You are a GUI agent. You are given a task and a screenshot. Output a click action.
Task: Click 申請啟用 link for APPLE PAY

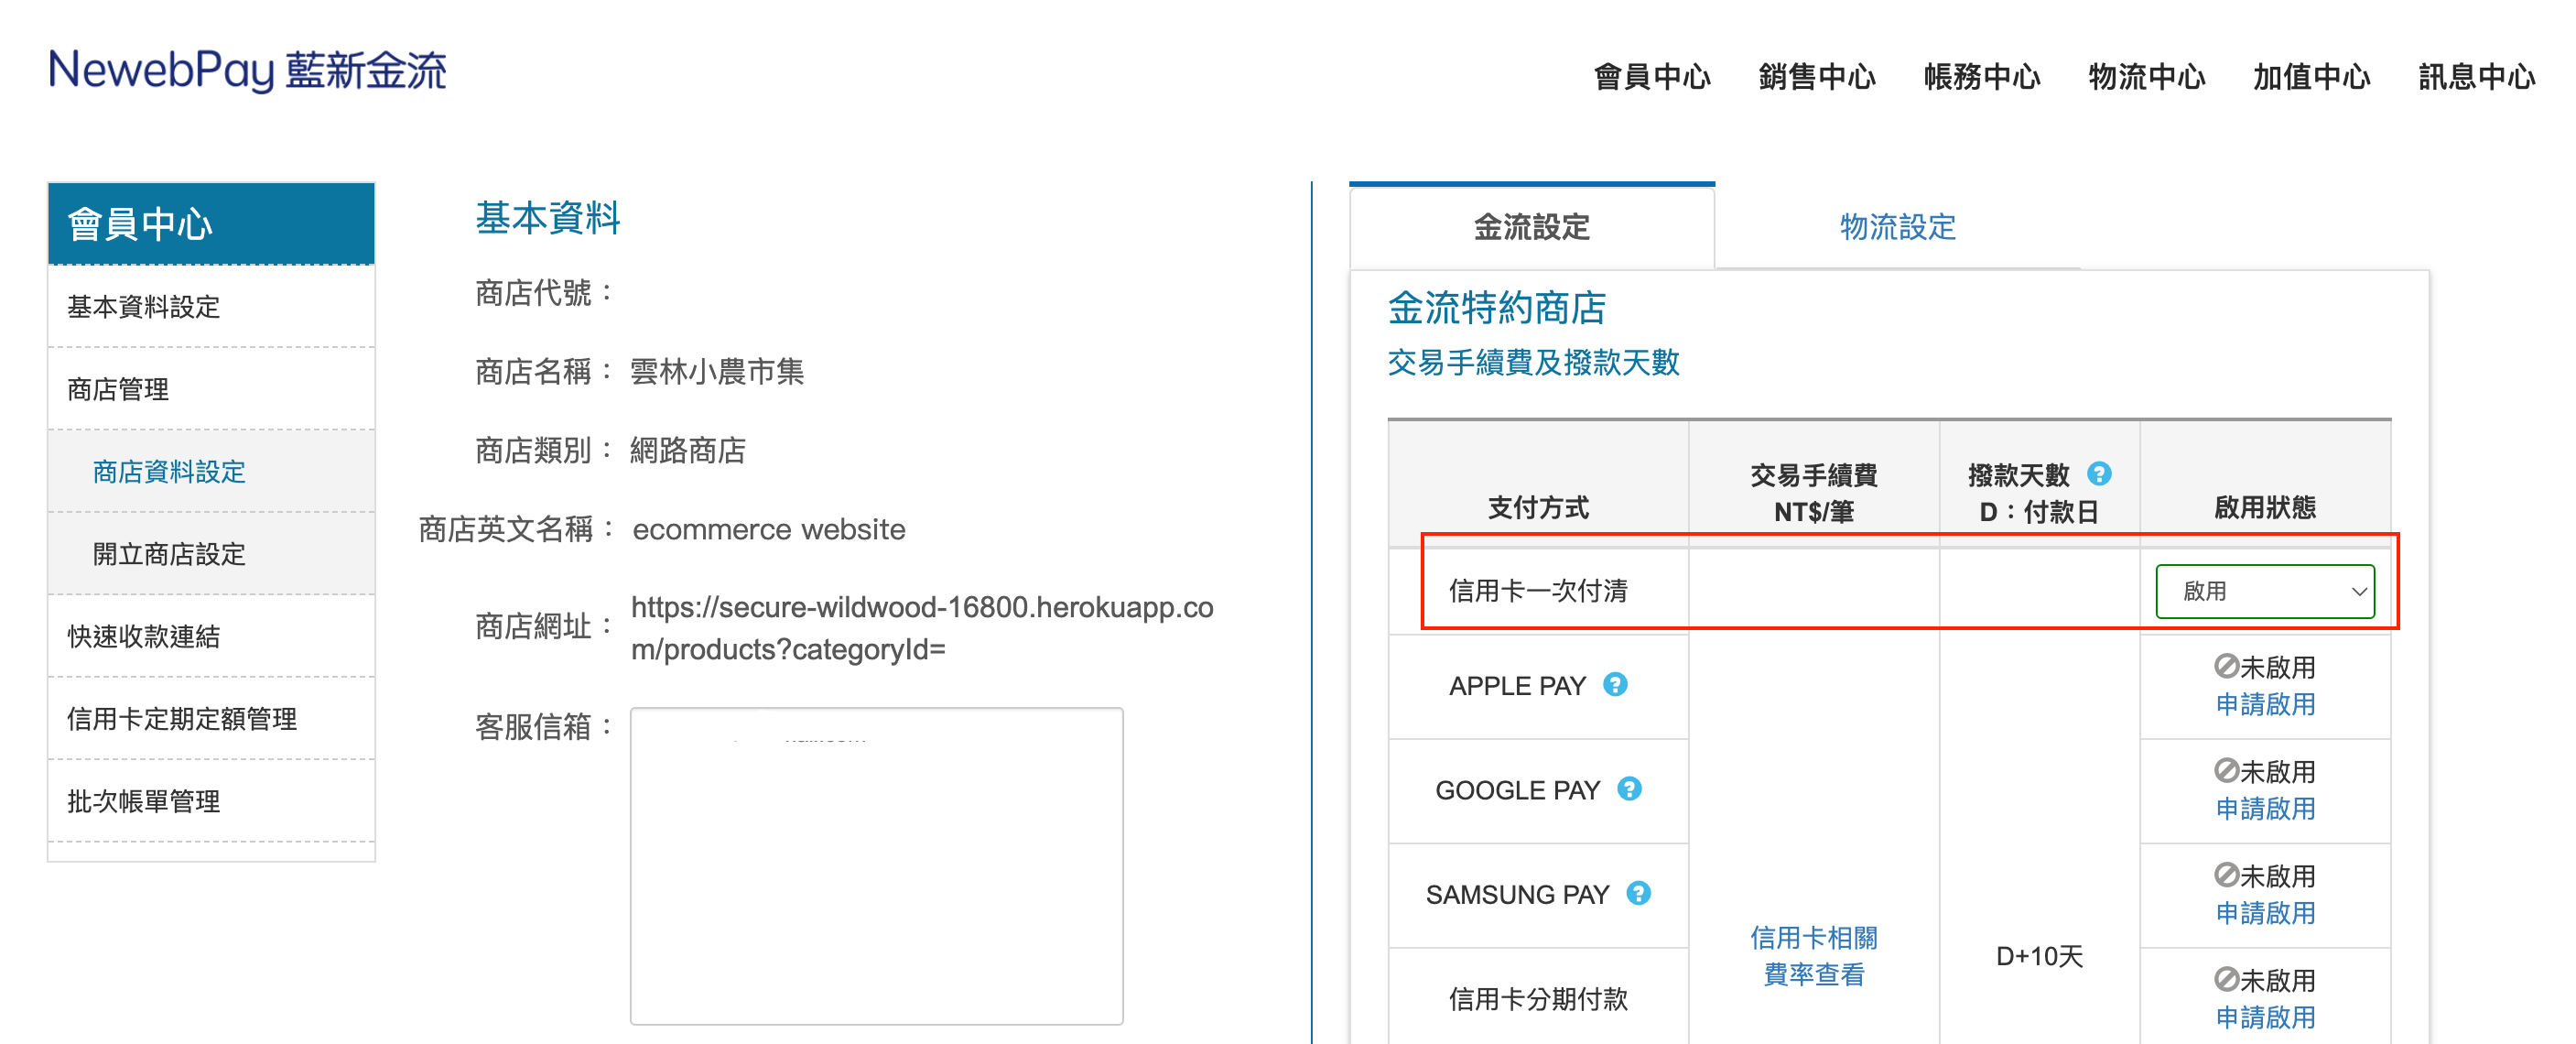(x=2265, y=704)
